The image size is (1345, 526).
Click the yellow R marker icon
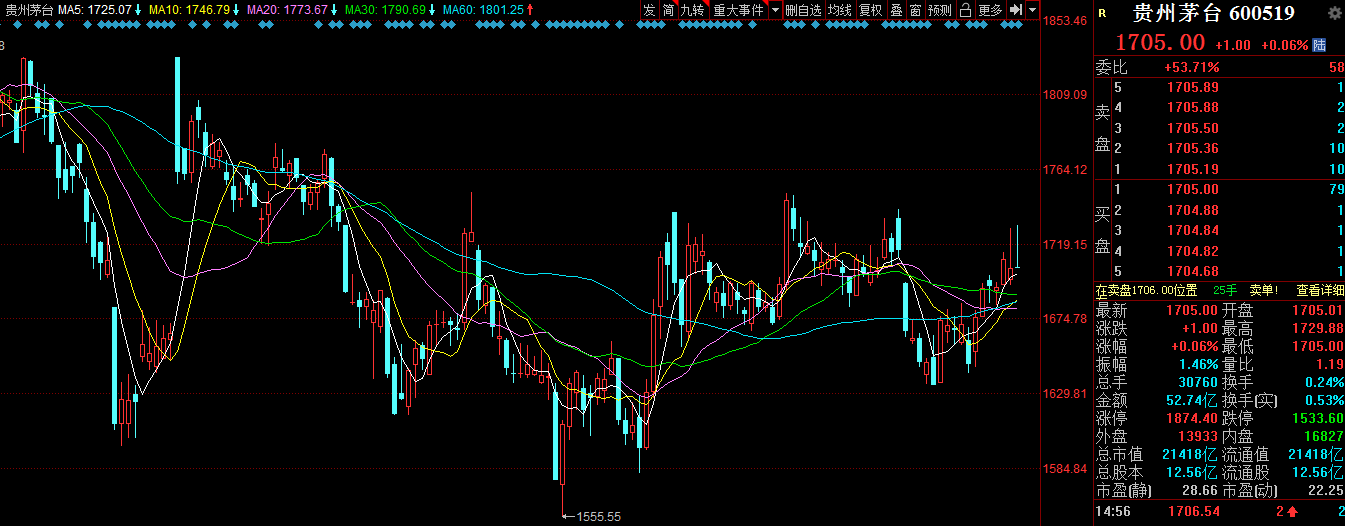tap(1102, 14)
